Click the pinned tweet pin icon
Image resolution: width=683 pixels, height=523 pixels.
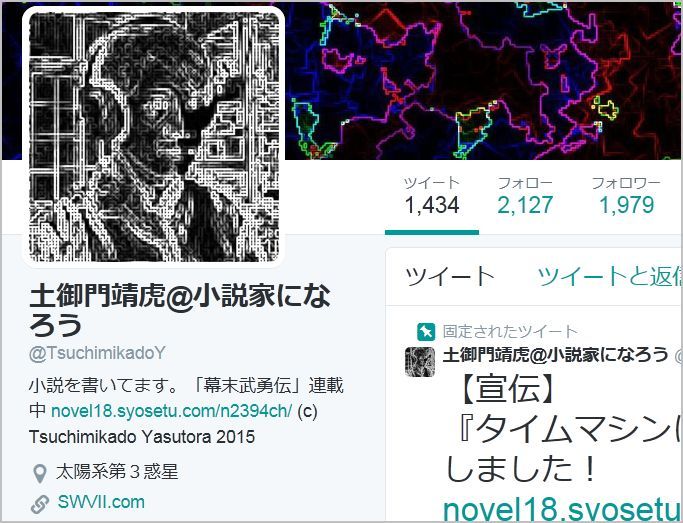pyautogui.click(x=426, y=332)
